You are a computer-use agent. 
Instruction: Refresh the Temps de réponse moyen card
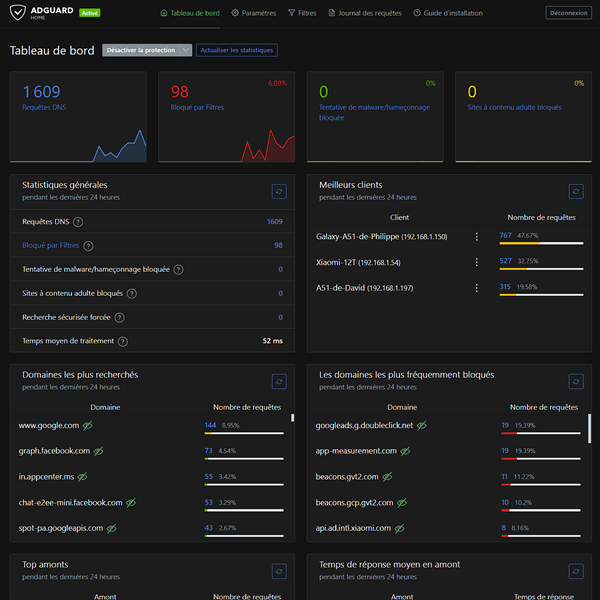tap(576, 571)
